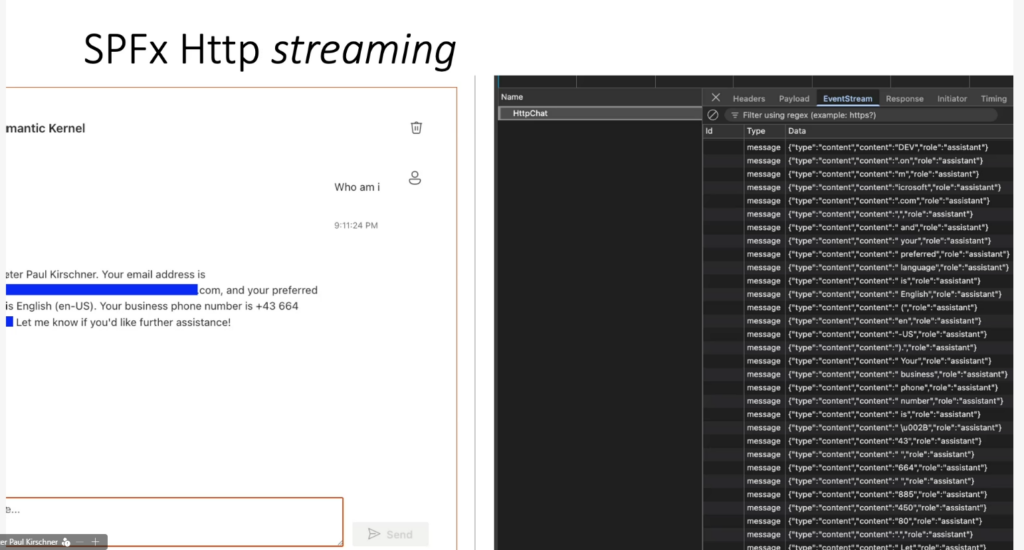This screenshot has height=550, width=1024.
Task: Click event row with content "\u002B"
Action: [x=857, y=427]
